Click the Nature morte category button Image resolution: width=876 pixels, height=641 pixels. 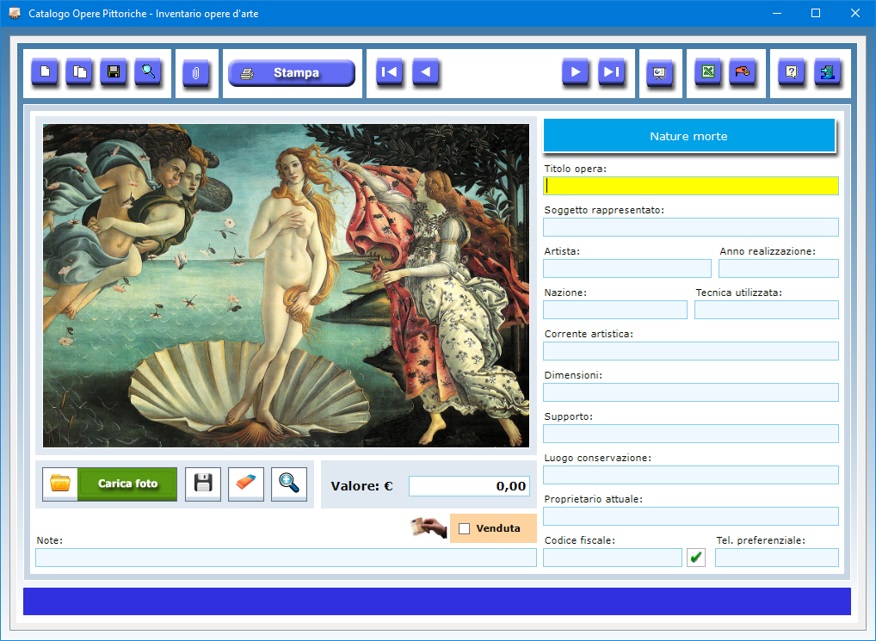coord(689,136)
